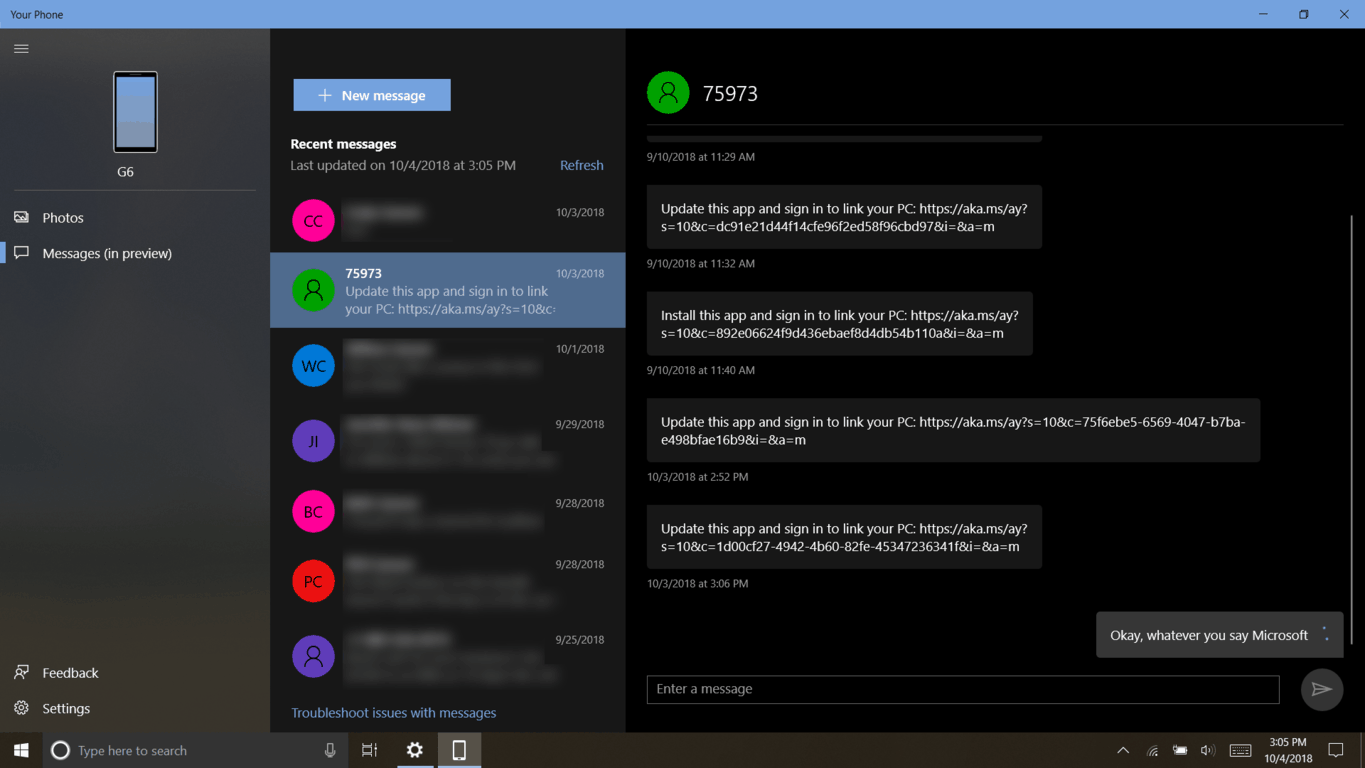1365x768 pixels.
Task: Open the network status tray icon
Action: pos(1152,750)
